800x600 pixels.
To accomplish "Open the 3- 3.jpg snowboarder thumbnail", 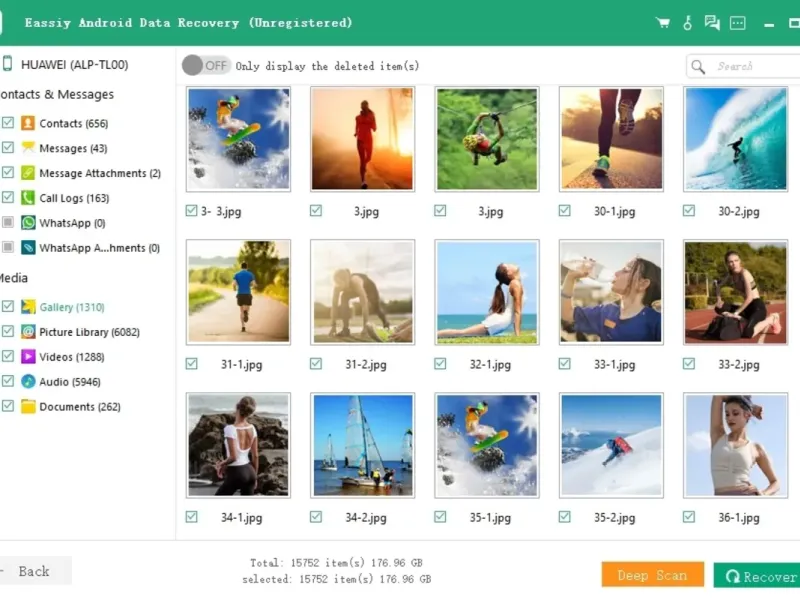I will click(x=238, y=139).
